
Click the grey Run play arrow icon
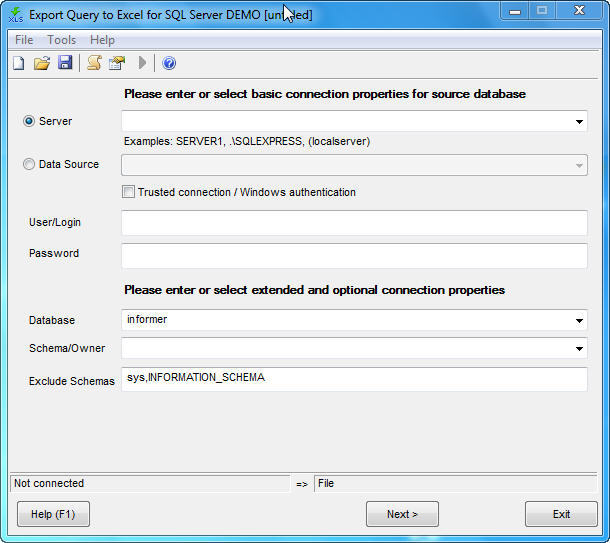coord(142,63)
